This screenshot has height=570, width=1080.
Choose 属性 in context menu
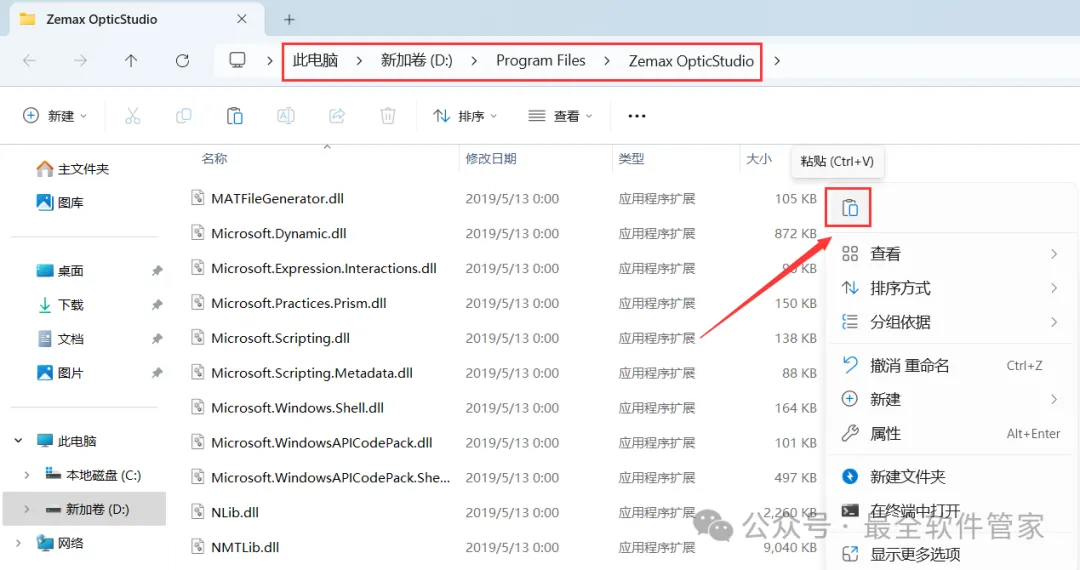point(951,434)
